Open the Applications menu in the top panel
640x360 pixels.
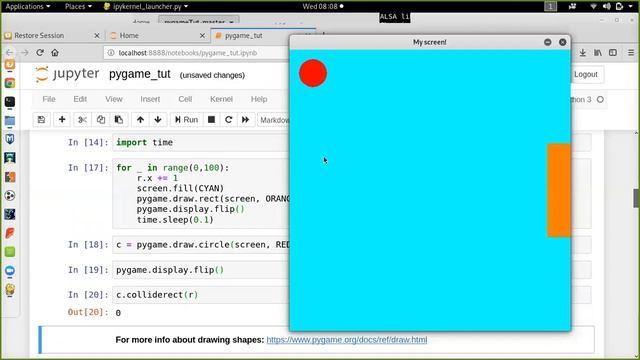pyautogui.click(x=28, y=6)
